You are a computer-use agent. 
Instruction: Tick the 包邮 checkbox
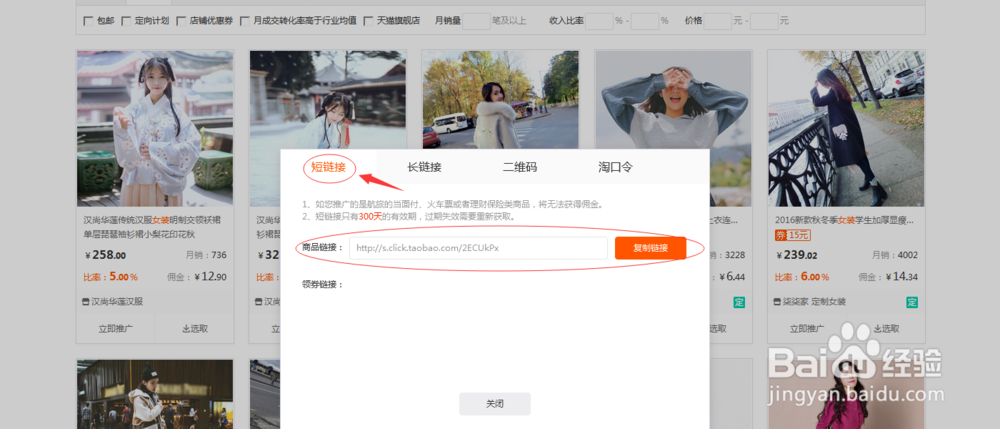point(88,21)
